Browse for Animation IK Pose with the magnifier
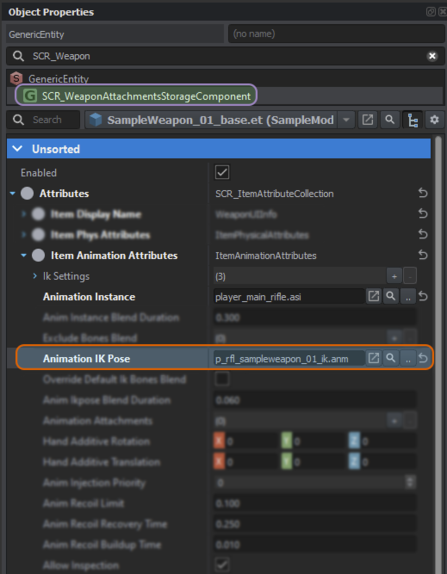Image resolution: width=447 pixels, height=574 pixels. (391, 358)
